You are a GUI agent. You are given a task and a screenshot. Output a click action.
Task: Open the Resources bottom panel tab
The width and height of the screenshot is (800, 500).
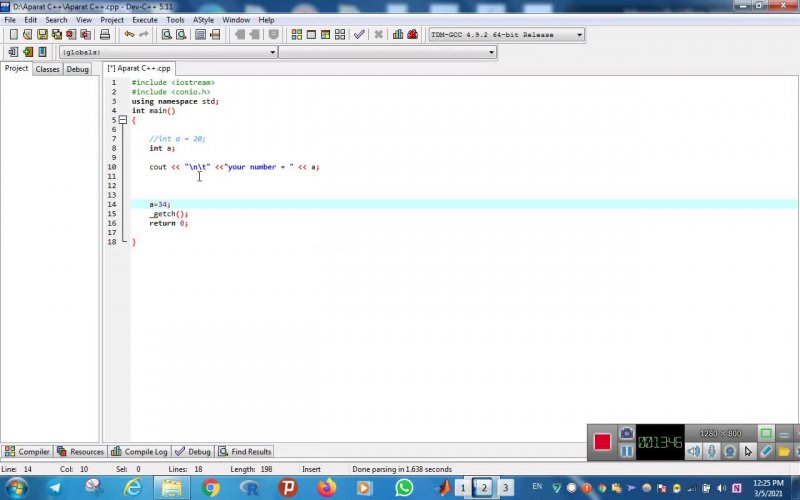coord(81,452)
